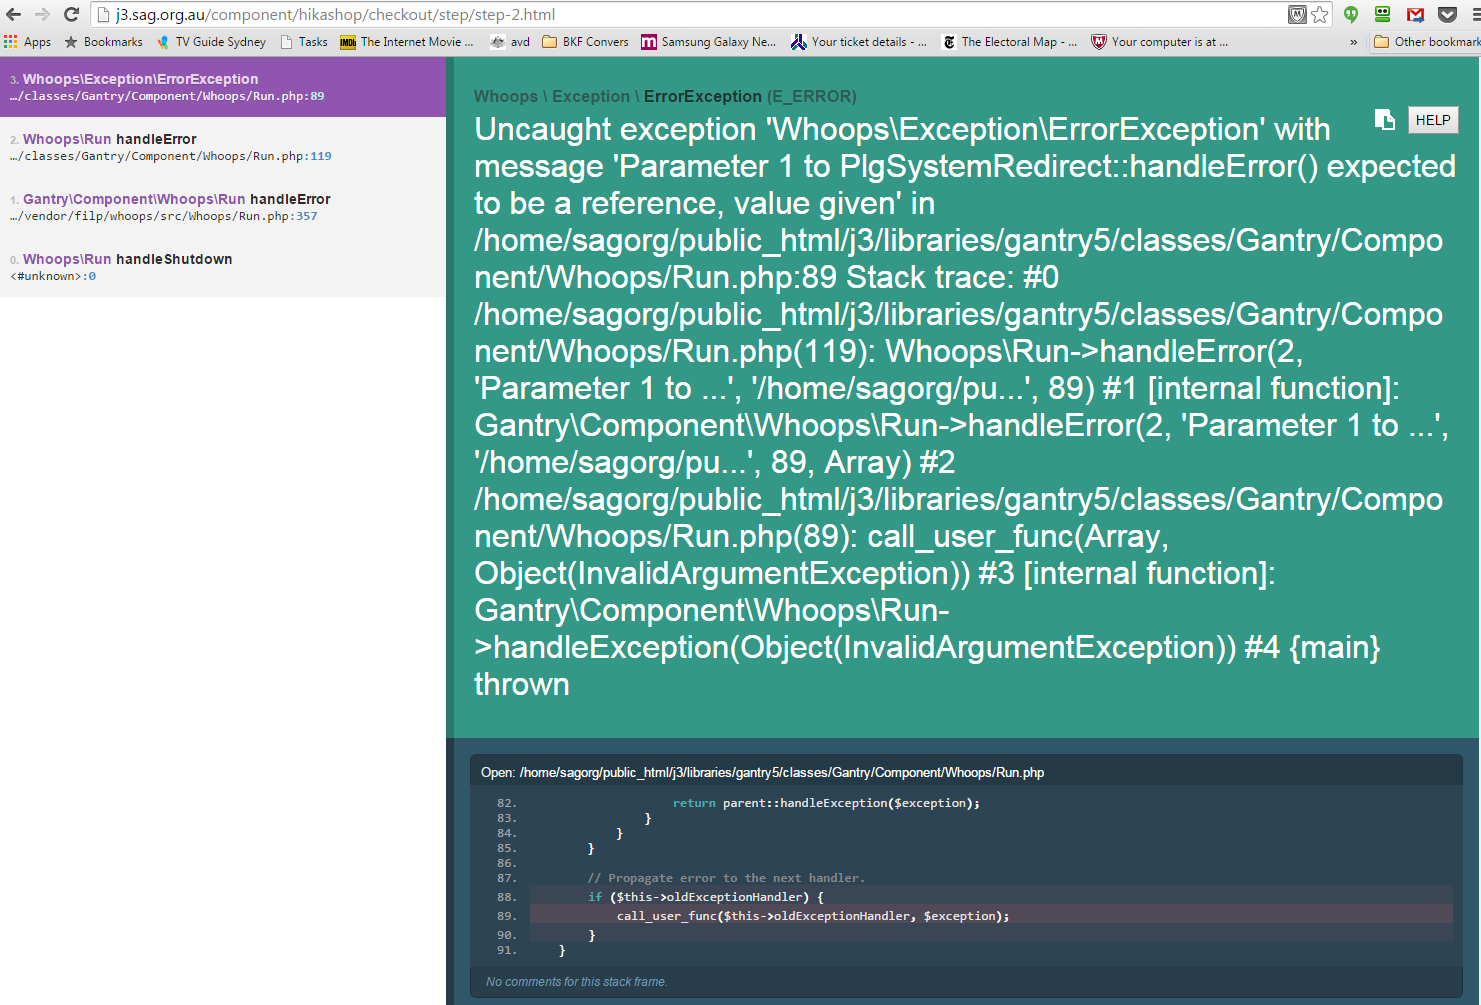Reload the page with the refresh icon
Screen dimensions: 1481x1005
[71, 14]
